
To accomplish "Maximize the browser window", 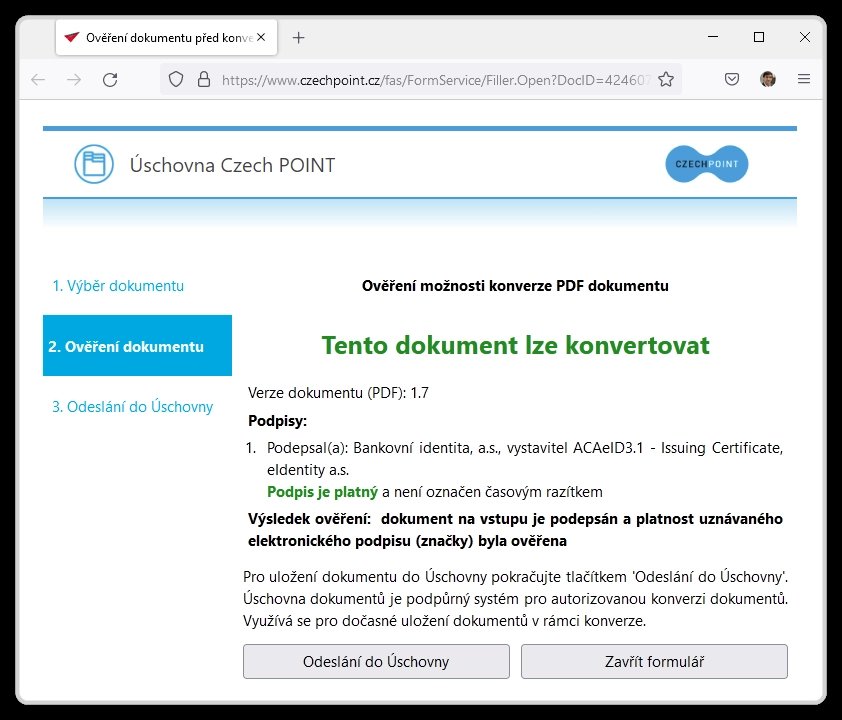I will [x=759, y=37].
